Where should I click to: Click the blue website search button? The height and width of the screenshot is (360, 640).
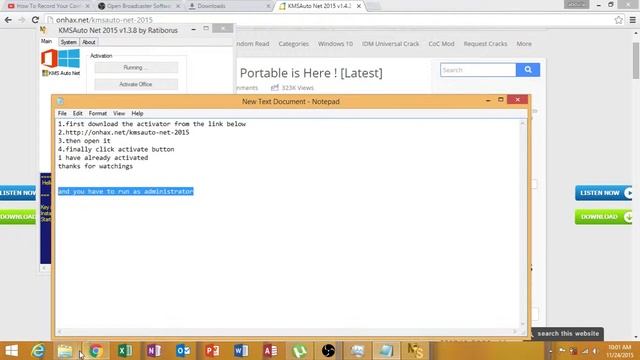[x=528, y=70]
